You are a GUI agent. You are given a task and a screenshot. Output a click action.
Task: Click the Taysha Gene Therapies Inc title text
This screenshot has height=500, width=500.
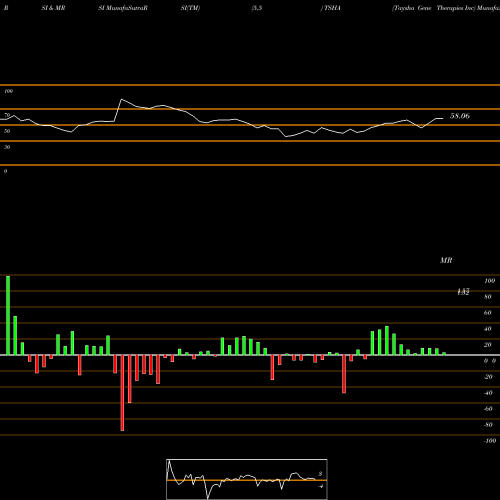pos(433,8)
